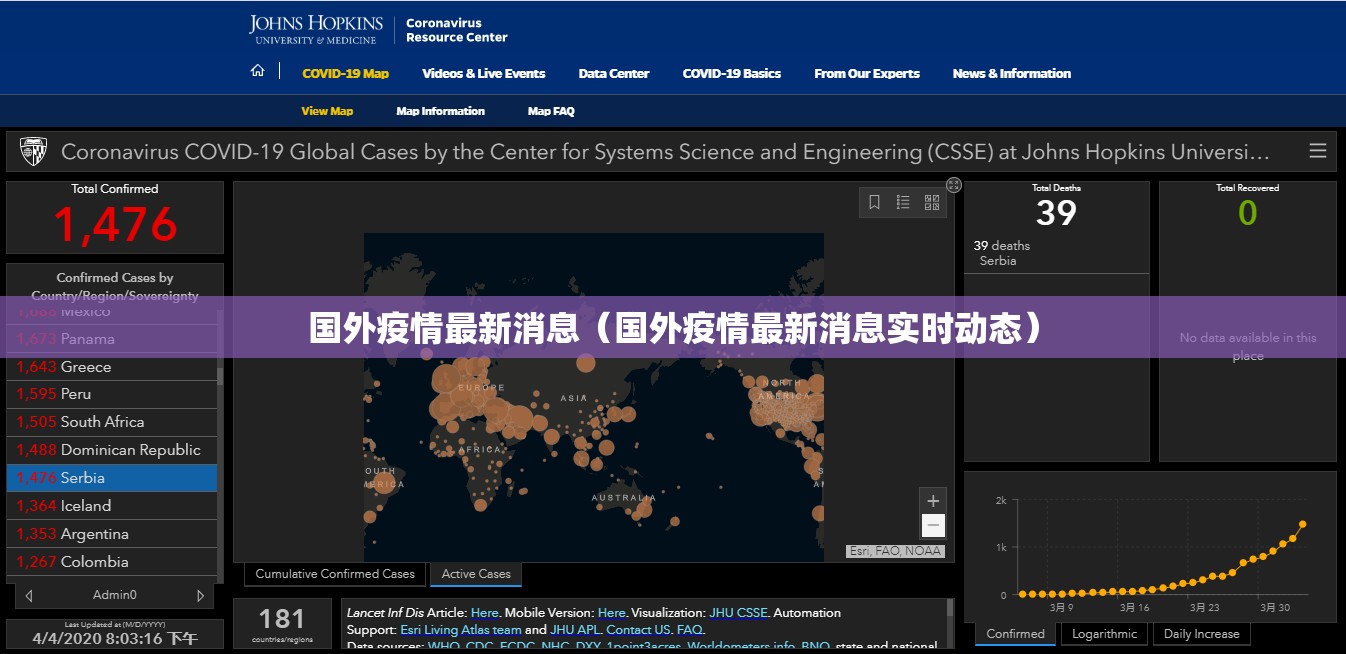Click the Total Deaths 39 value
Image resolution: width=1346 pixels, height=654 pixels.
1056,213
